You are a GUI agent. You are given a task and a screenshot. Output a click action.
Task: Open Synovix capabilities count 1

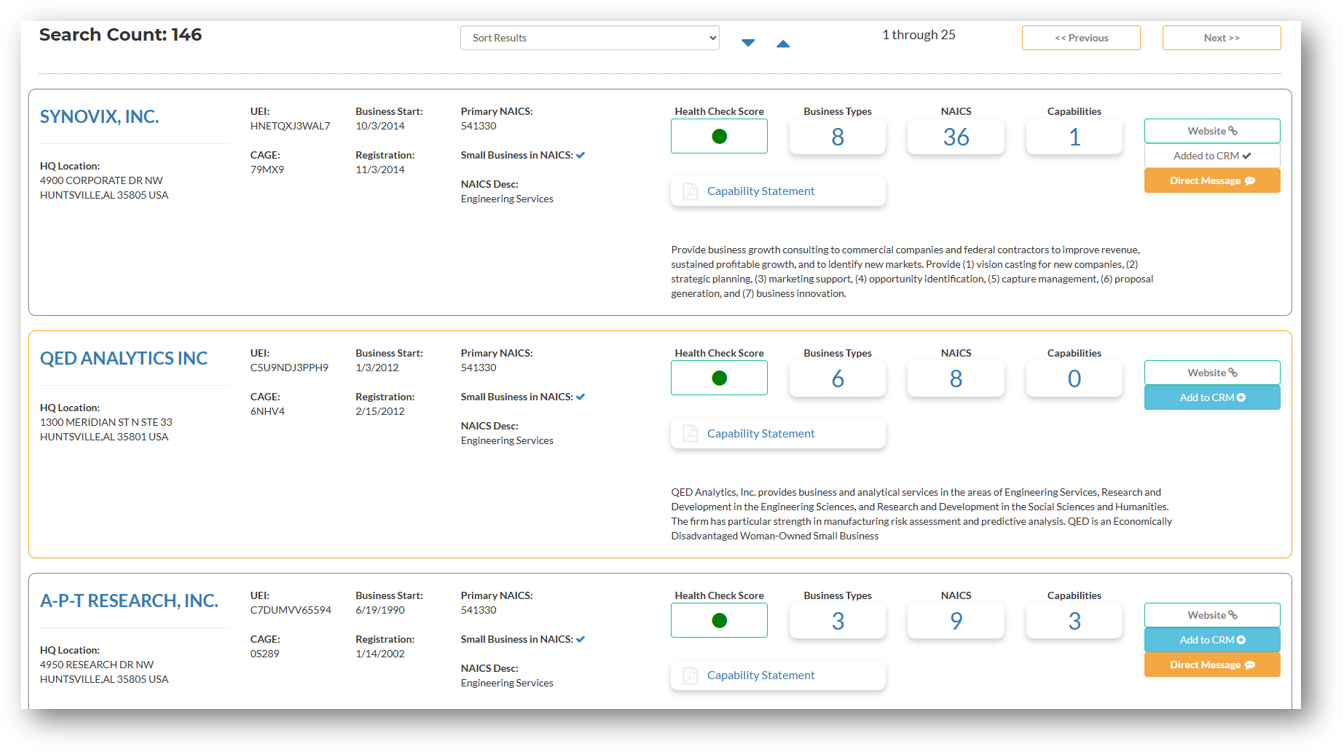(1074, 137)
